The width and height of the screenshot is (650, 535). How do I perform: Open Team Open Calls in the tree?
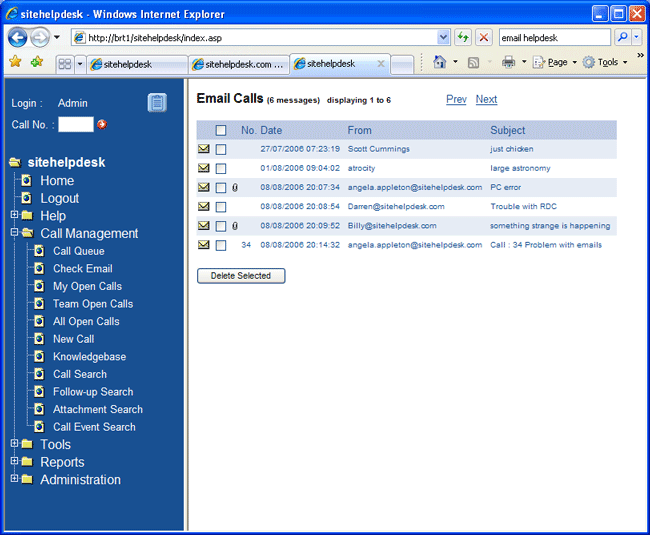point(93,304)
